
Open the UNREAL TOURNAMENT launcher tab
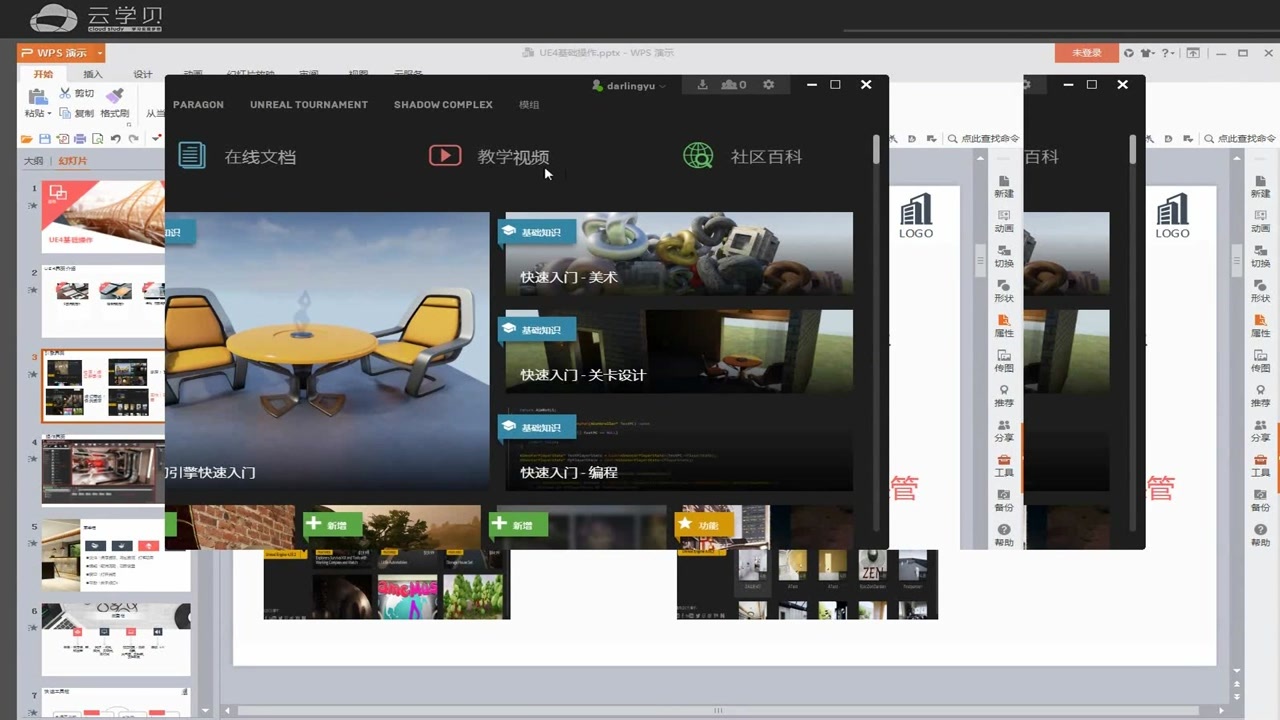coord(309,105)
